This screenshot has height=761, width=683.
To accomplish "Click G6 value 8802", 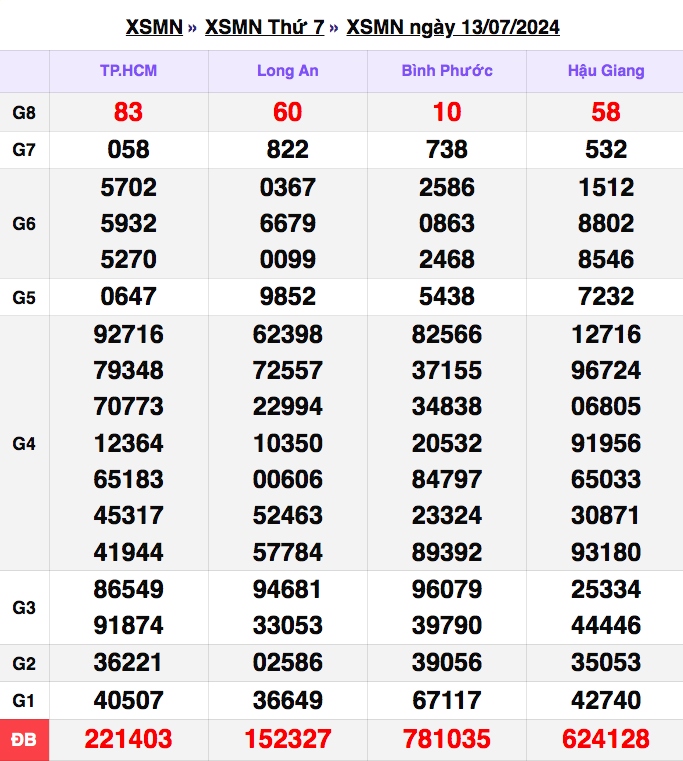I will [x=606, y=223].
